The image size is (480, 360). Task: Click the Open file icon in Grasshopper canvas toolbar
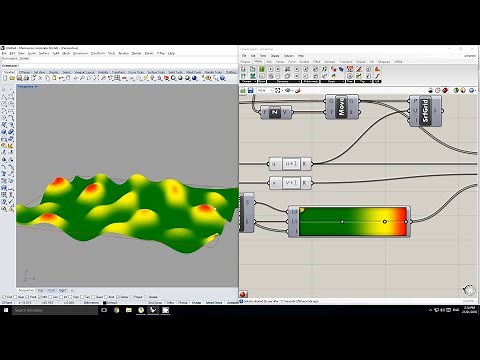pyautogui.click(x=243, y=90)
